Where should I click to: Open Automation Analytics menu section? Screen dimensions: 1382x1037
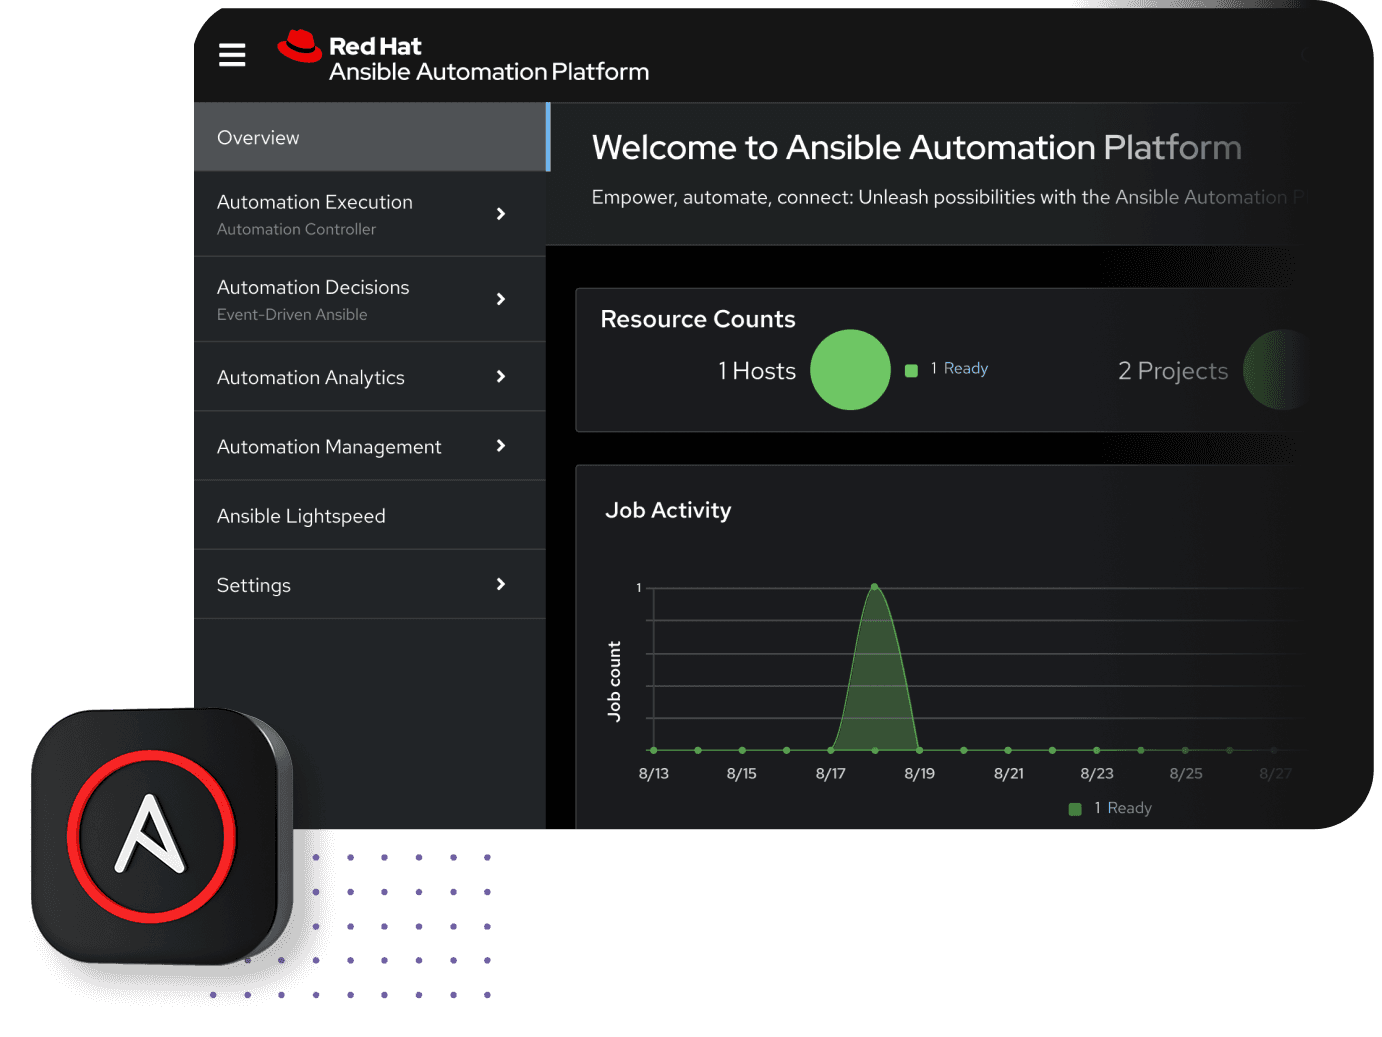(370, 377)
